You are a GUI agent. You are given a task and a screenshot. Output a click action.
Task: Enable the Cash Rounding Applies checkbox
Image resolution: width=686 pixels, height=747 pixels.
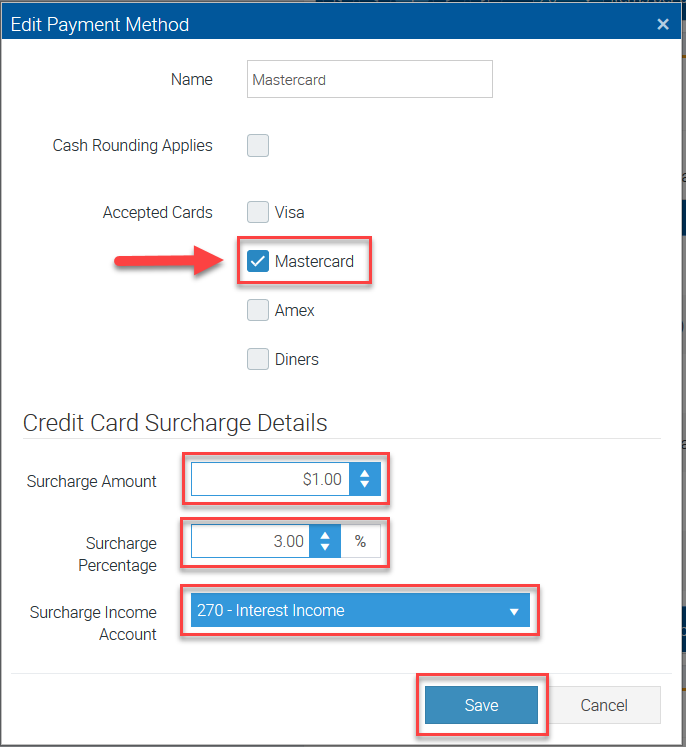(x=258, y=146)
